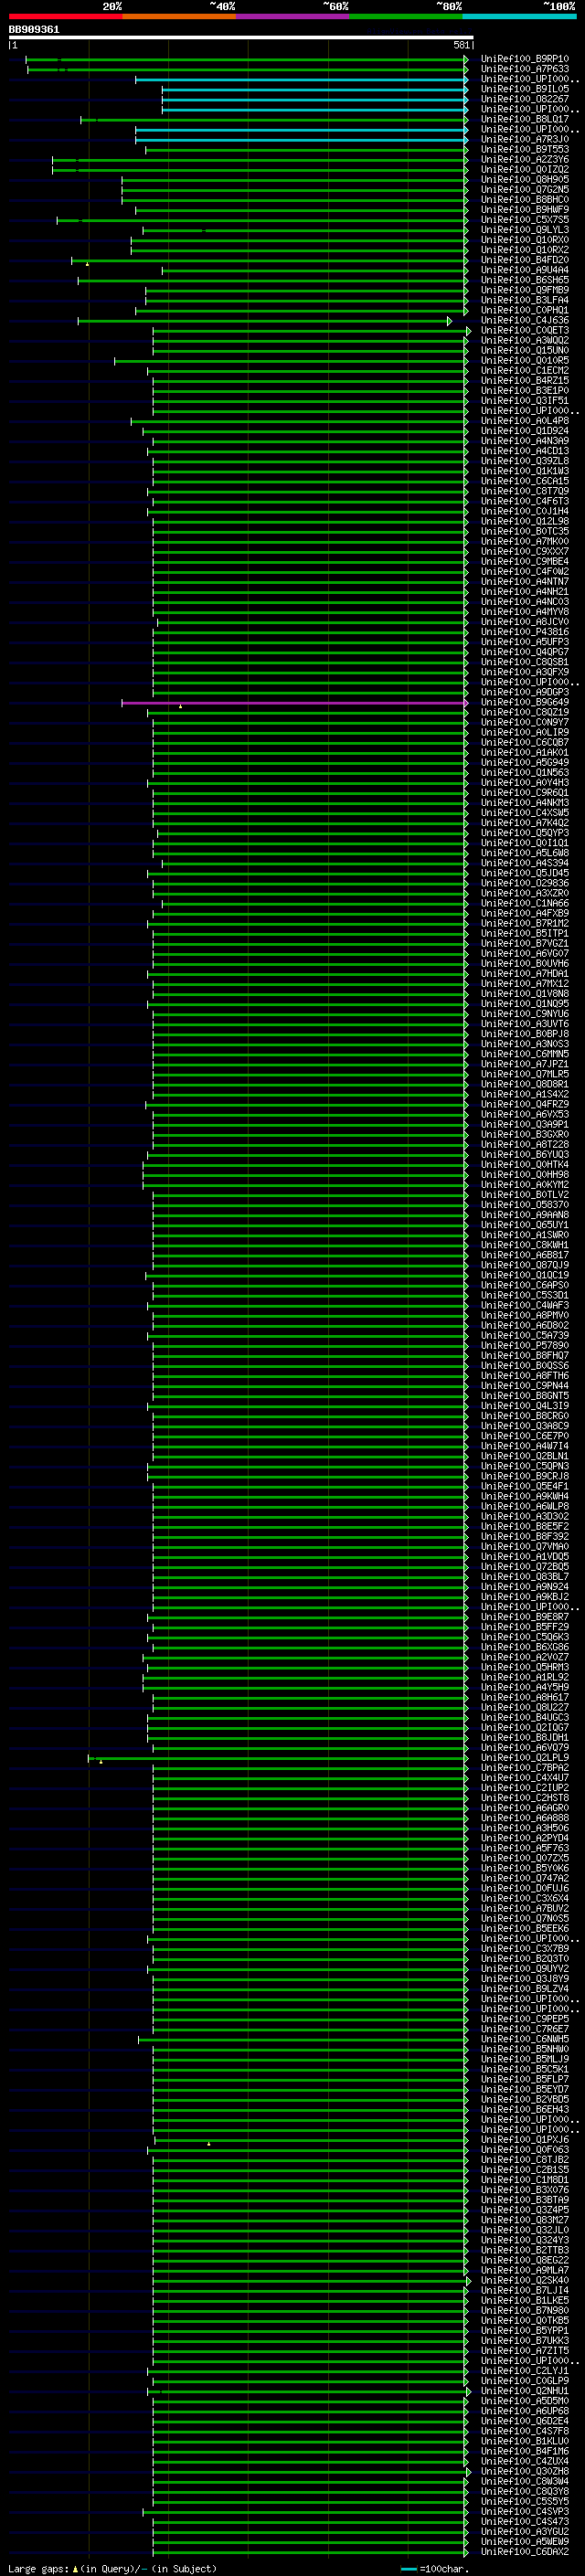Select hit label UniRef100_Q1V8N8
The height and width of the screenshot is (2576, 585).
pos(524,994)
